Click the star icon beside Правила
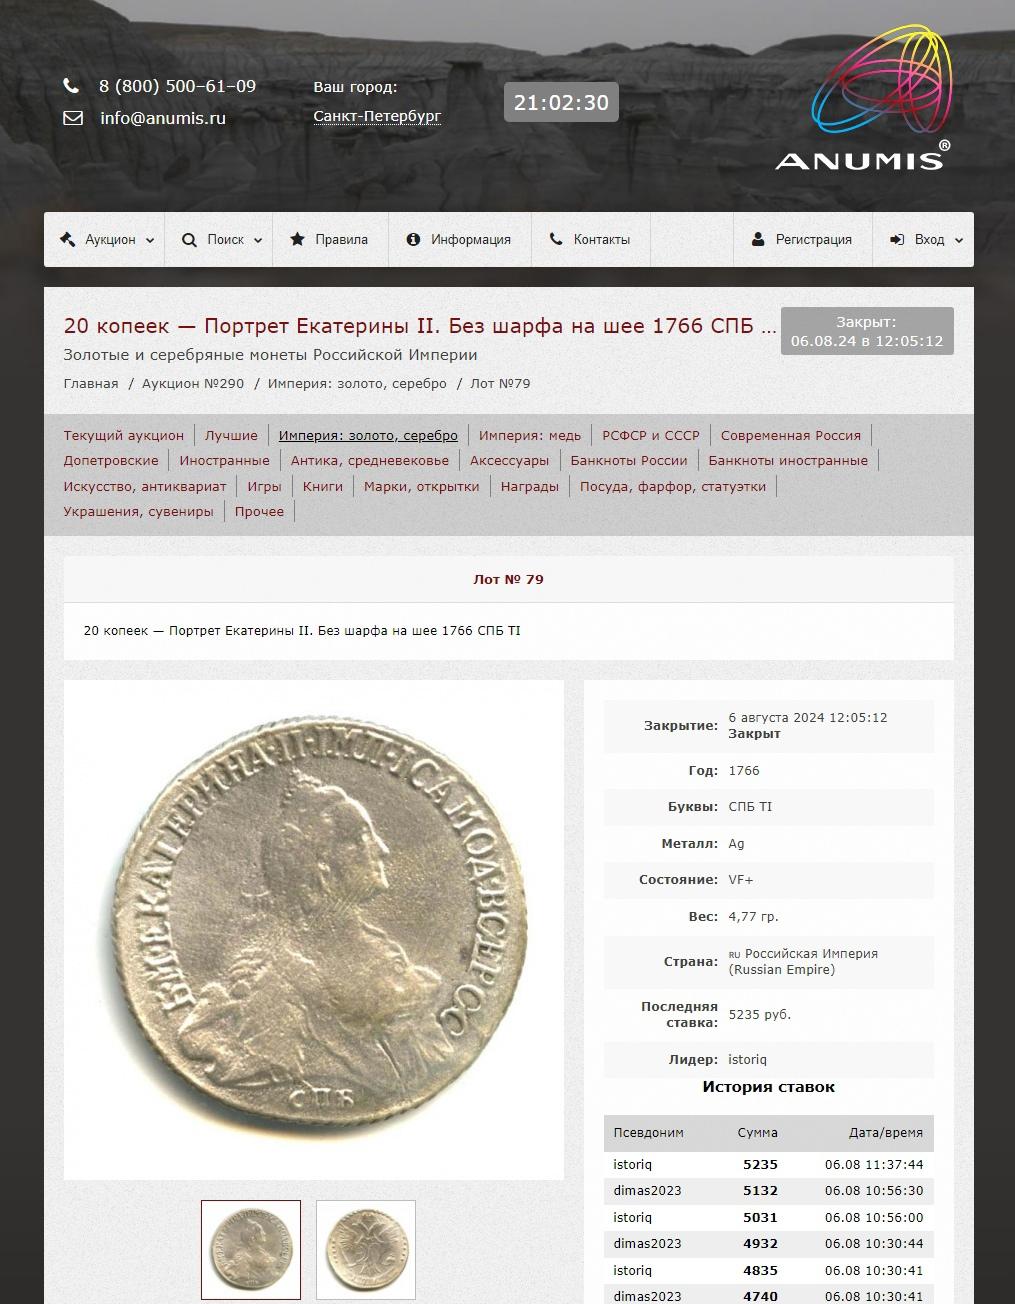 tap(297, 239)
